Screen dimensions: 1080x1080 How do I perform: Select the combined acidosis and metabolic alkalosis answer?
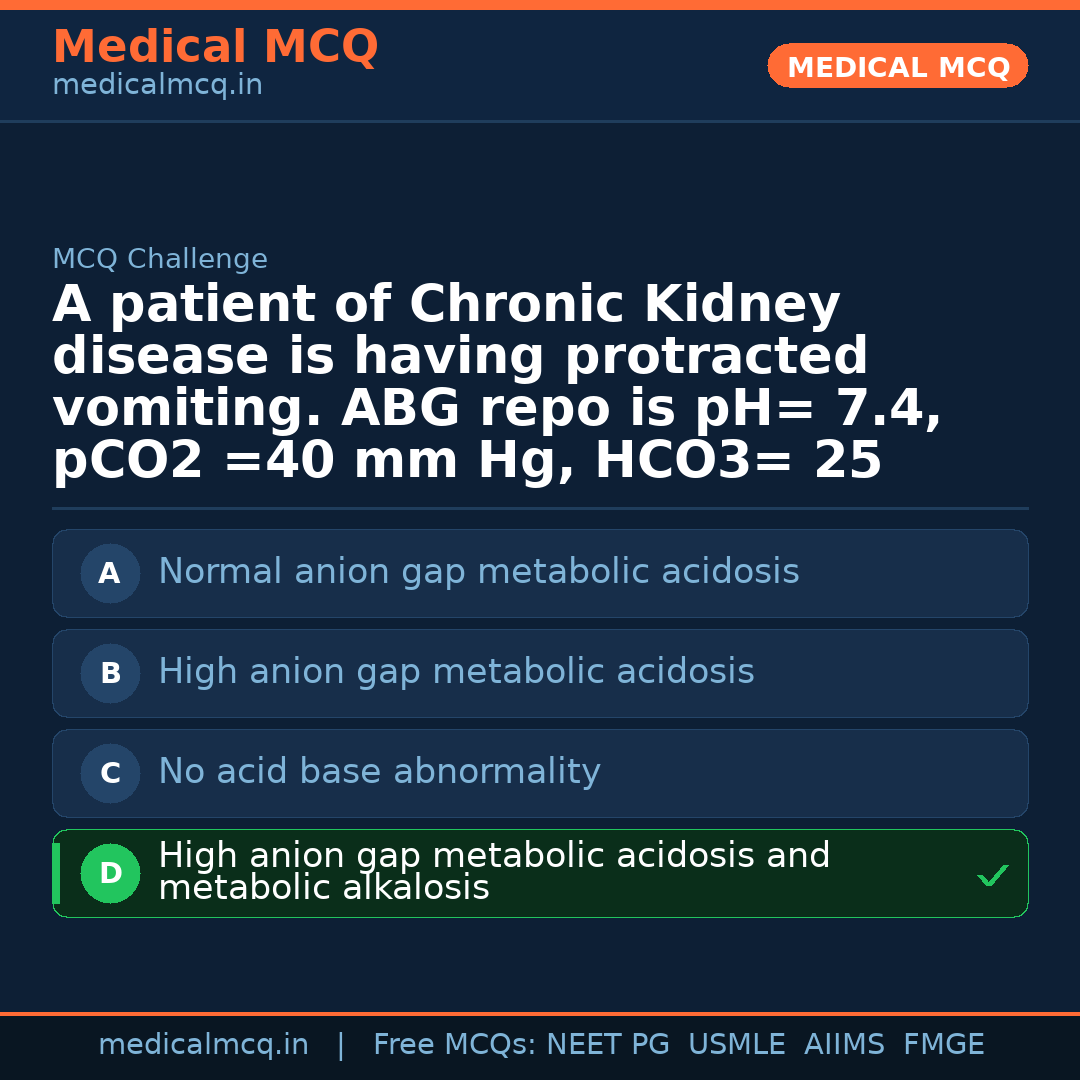[x=494, y=872]
